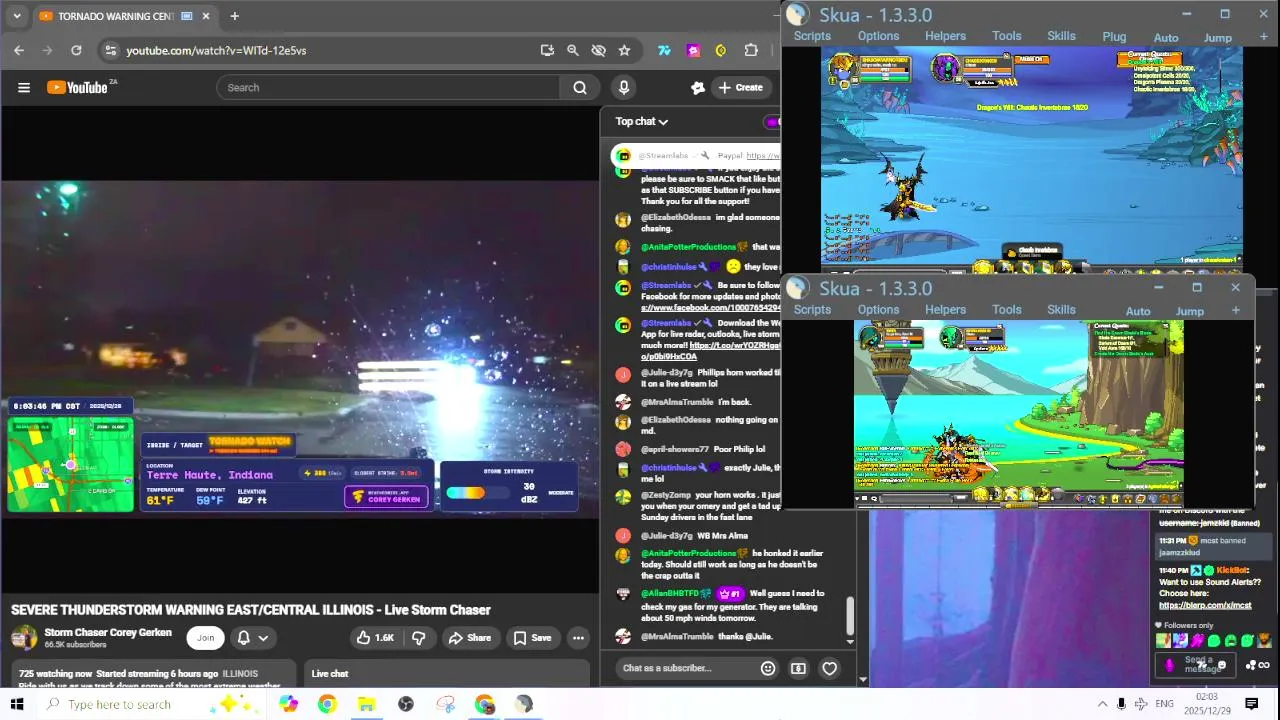This screenshot has width=1280, height=720.
Task: Open Scripts menu in lower Skua window
Action: pos(812,310)
